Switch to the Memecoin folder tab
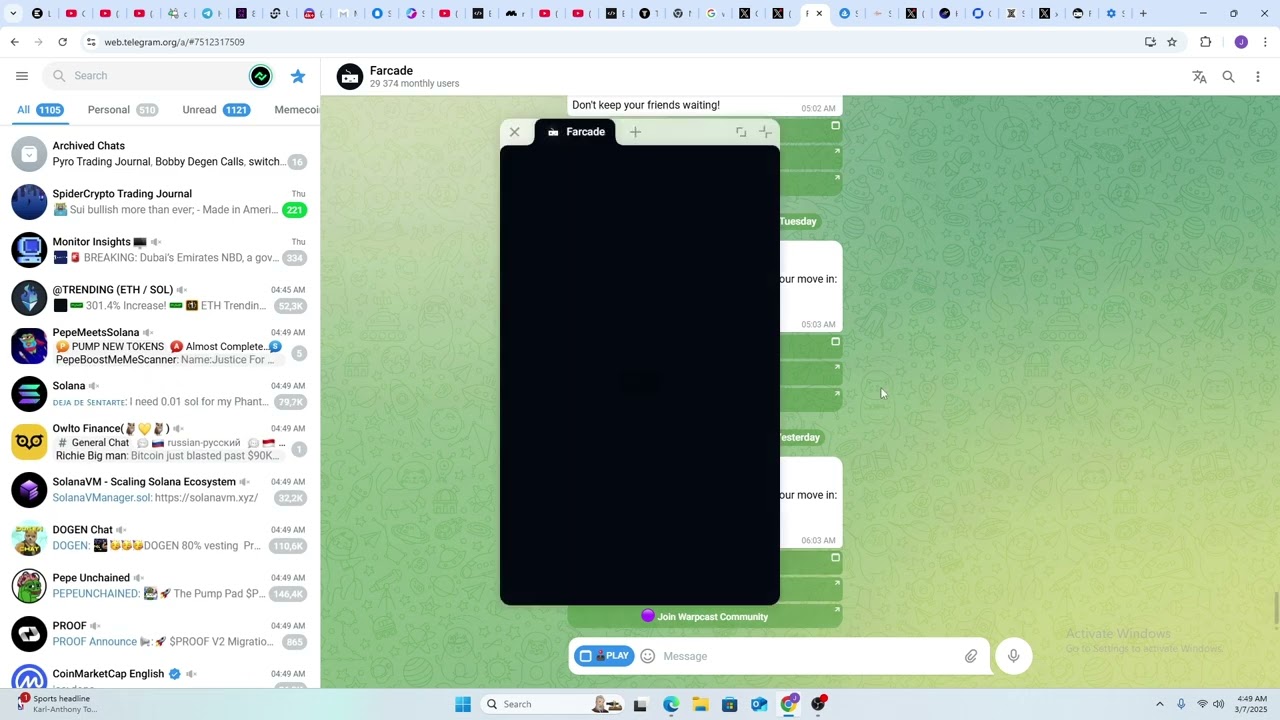 tap(297, 110)
